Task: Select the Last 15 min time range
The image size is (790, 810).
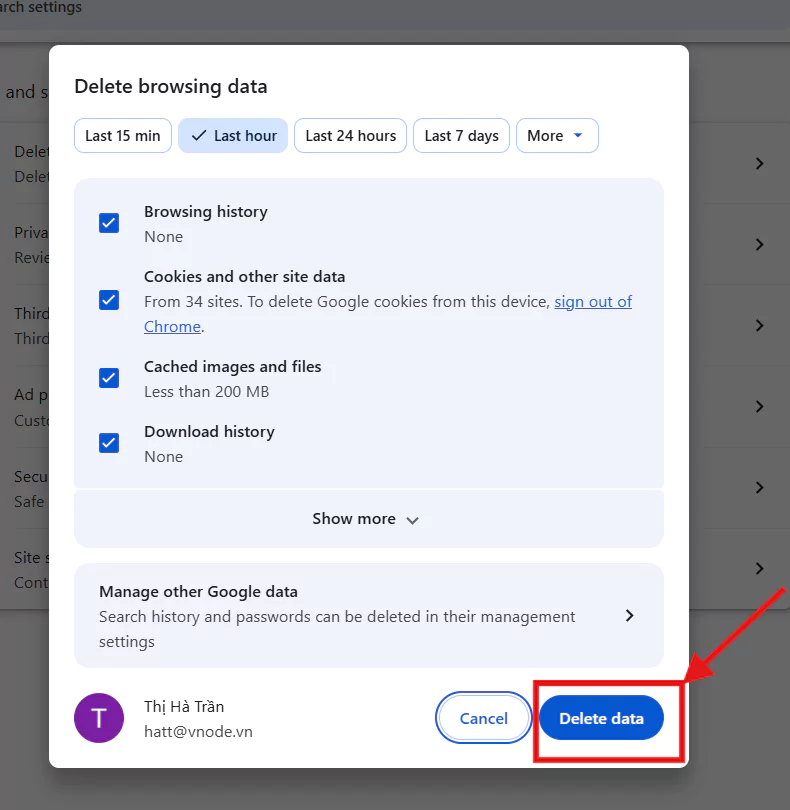Action: [x=123, y=136]
